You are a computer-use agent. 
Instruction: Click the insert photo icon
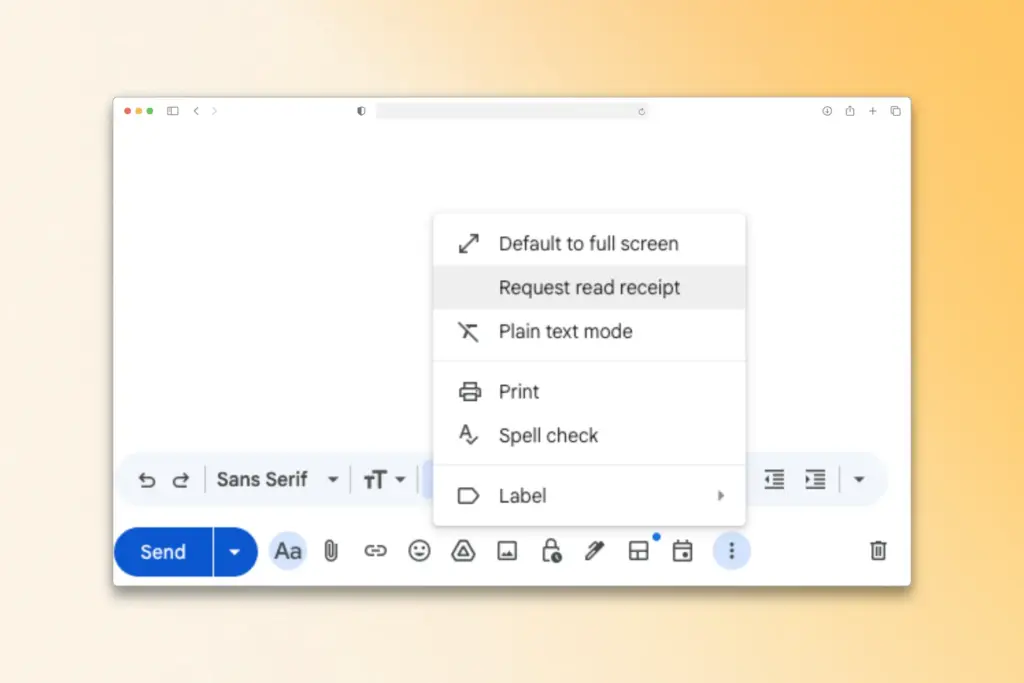tap(507, 551)
